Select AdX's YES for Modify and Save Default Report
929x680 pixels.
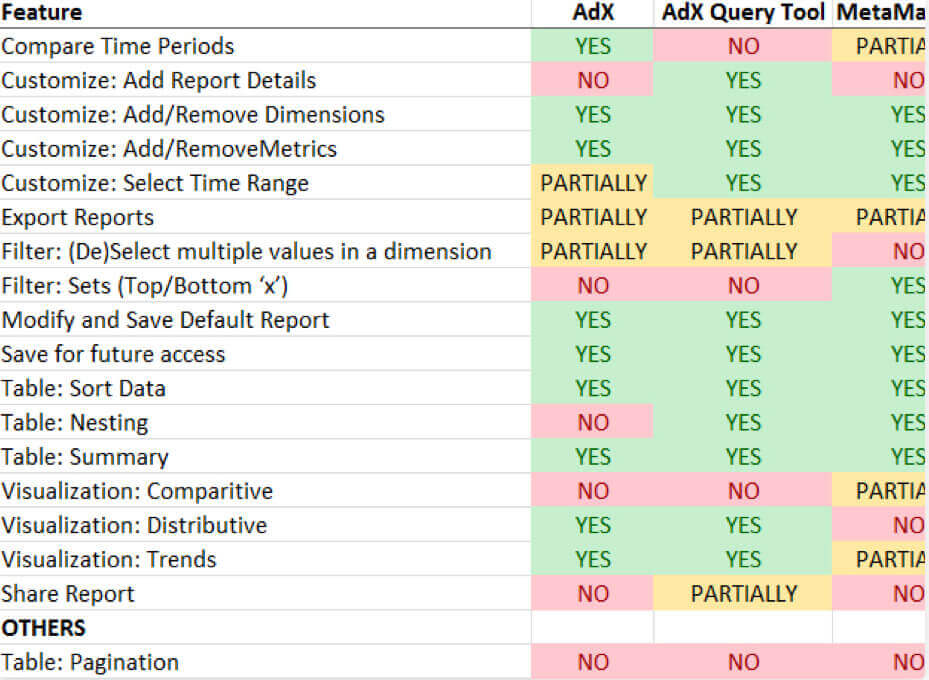point(592,320)
